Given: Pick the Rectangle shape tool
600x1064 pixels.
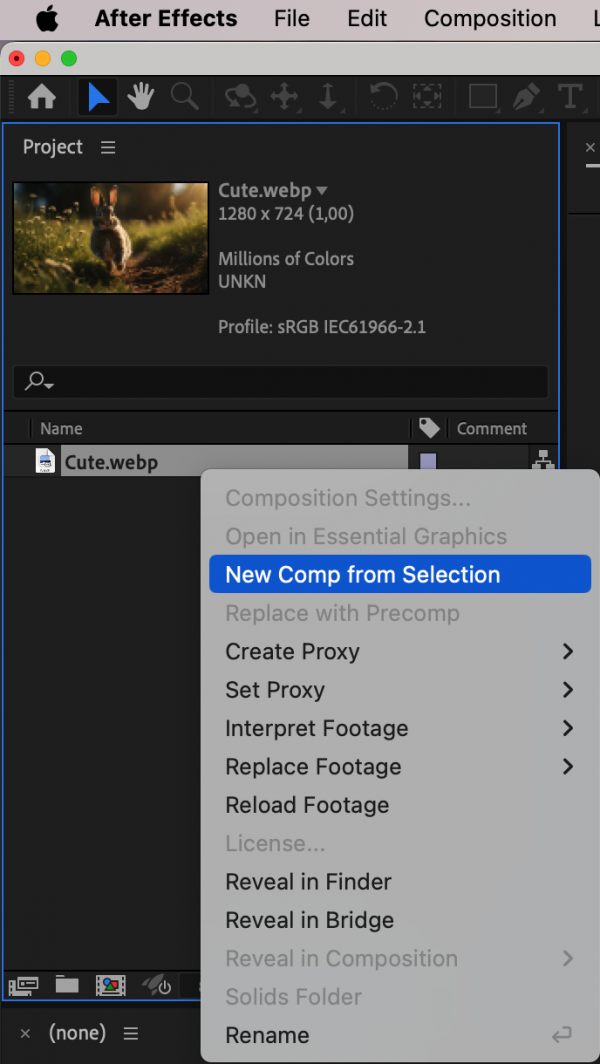Looking at the screenshot, I should click(482, 96).
